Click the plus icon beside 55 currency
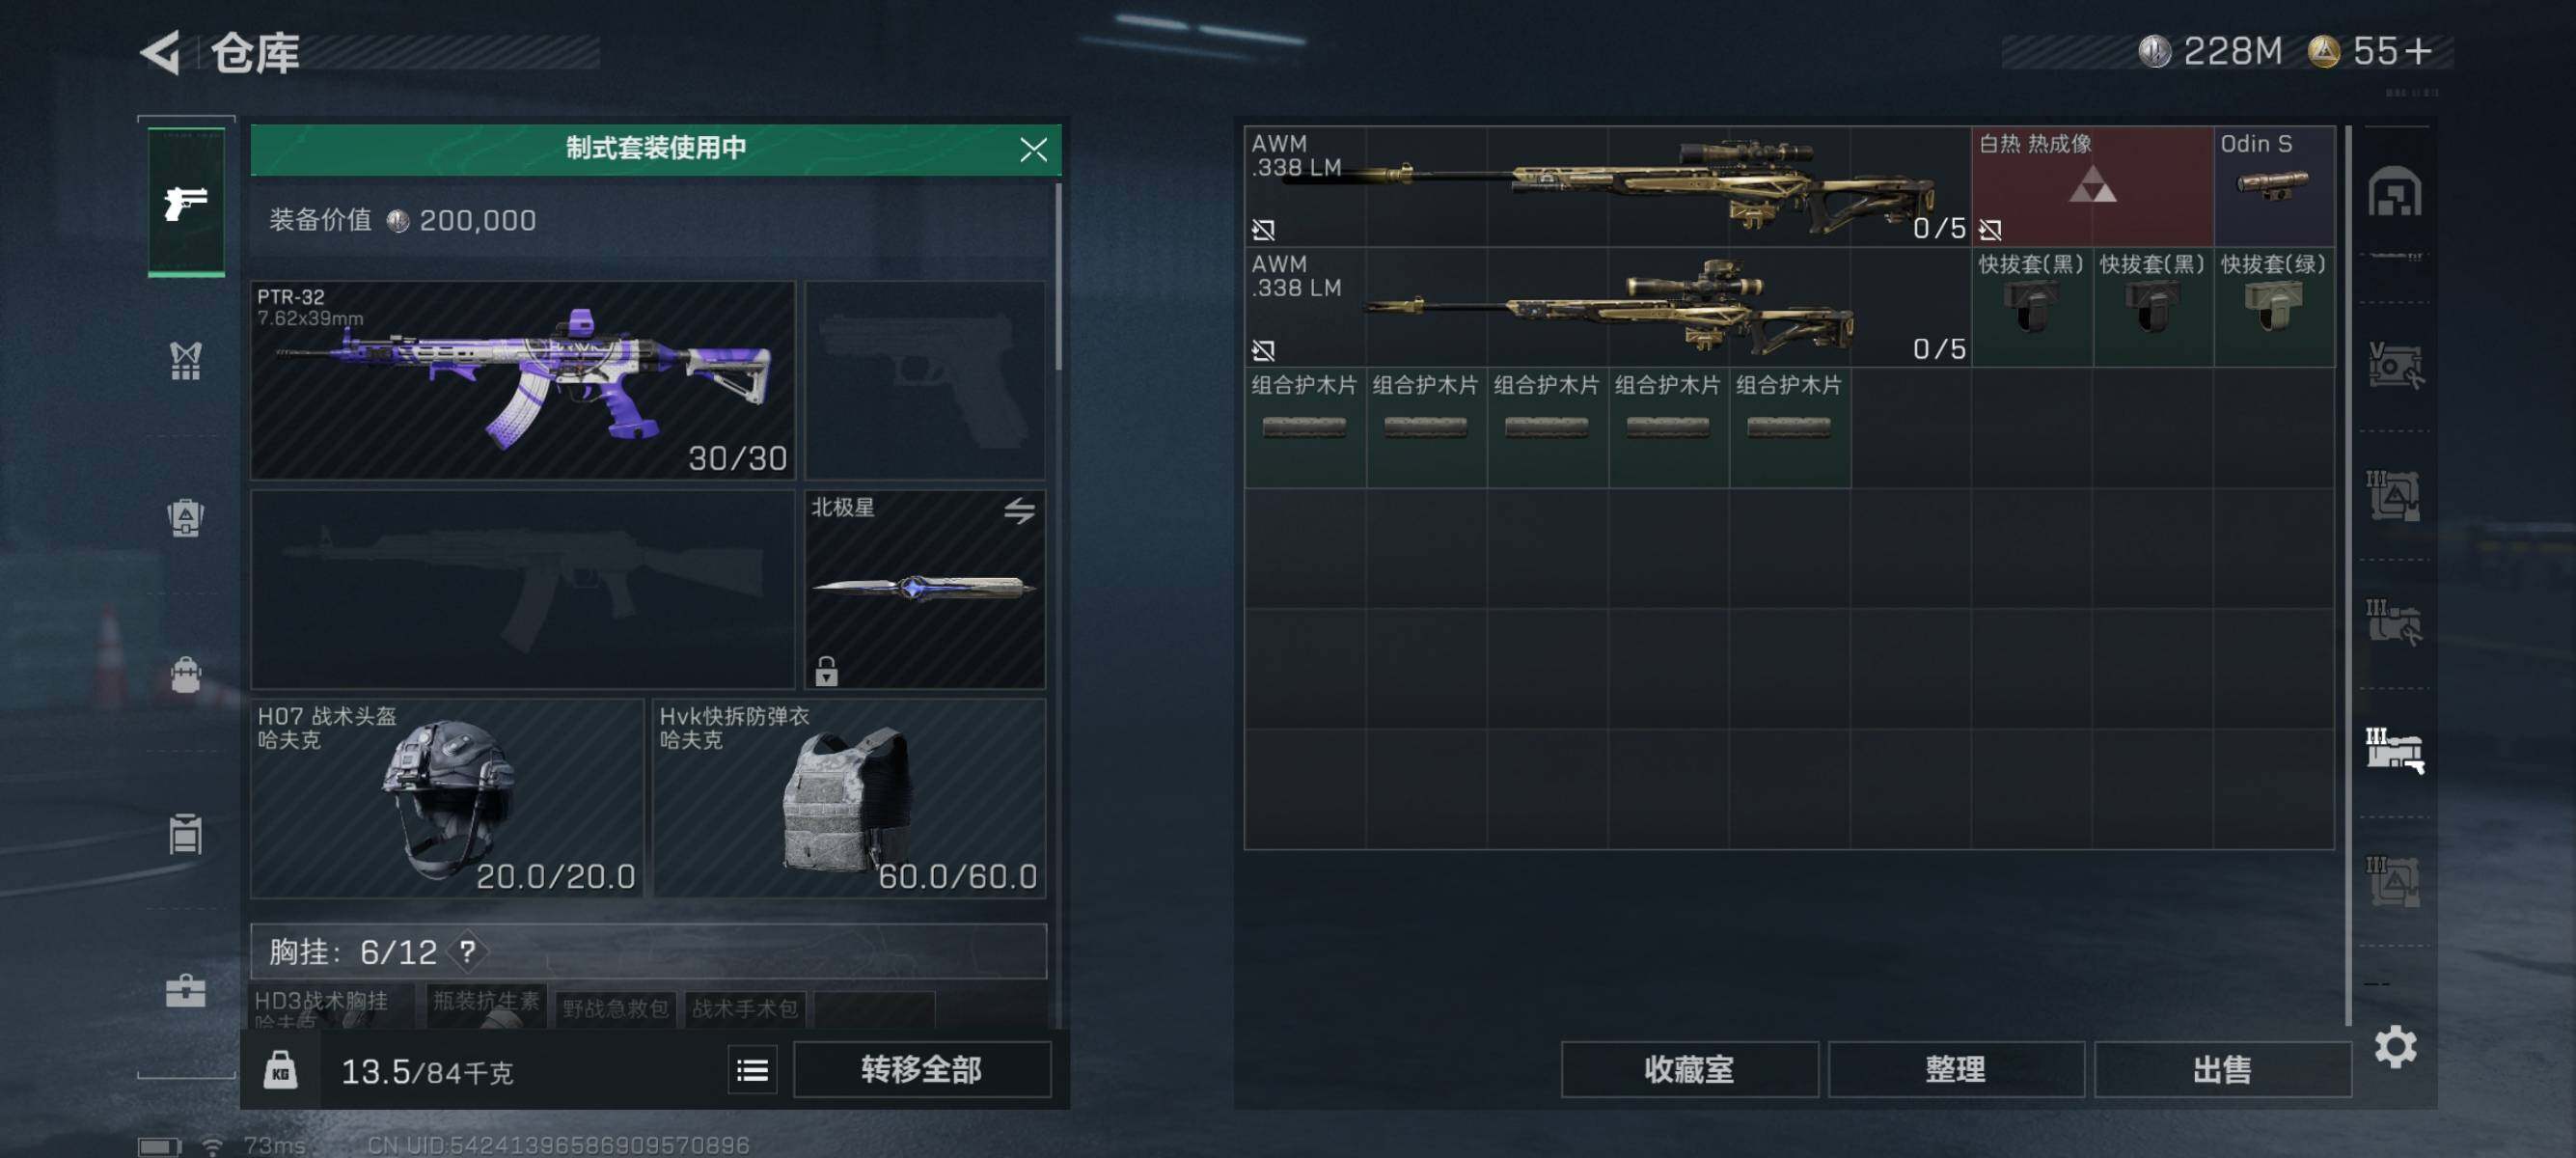Image resolution: width=2576 pixels, height=1158 pixels. (x=2419, y=51)
